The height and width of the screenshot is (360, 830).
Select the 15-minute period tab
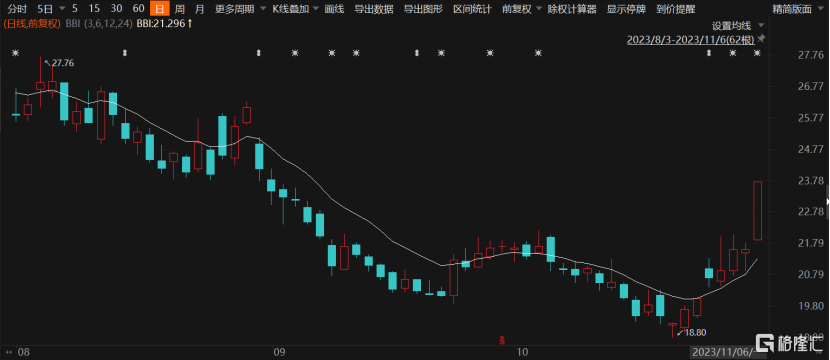pyautogui.click(x=94, y=9)
